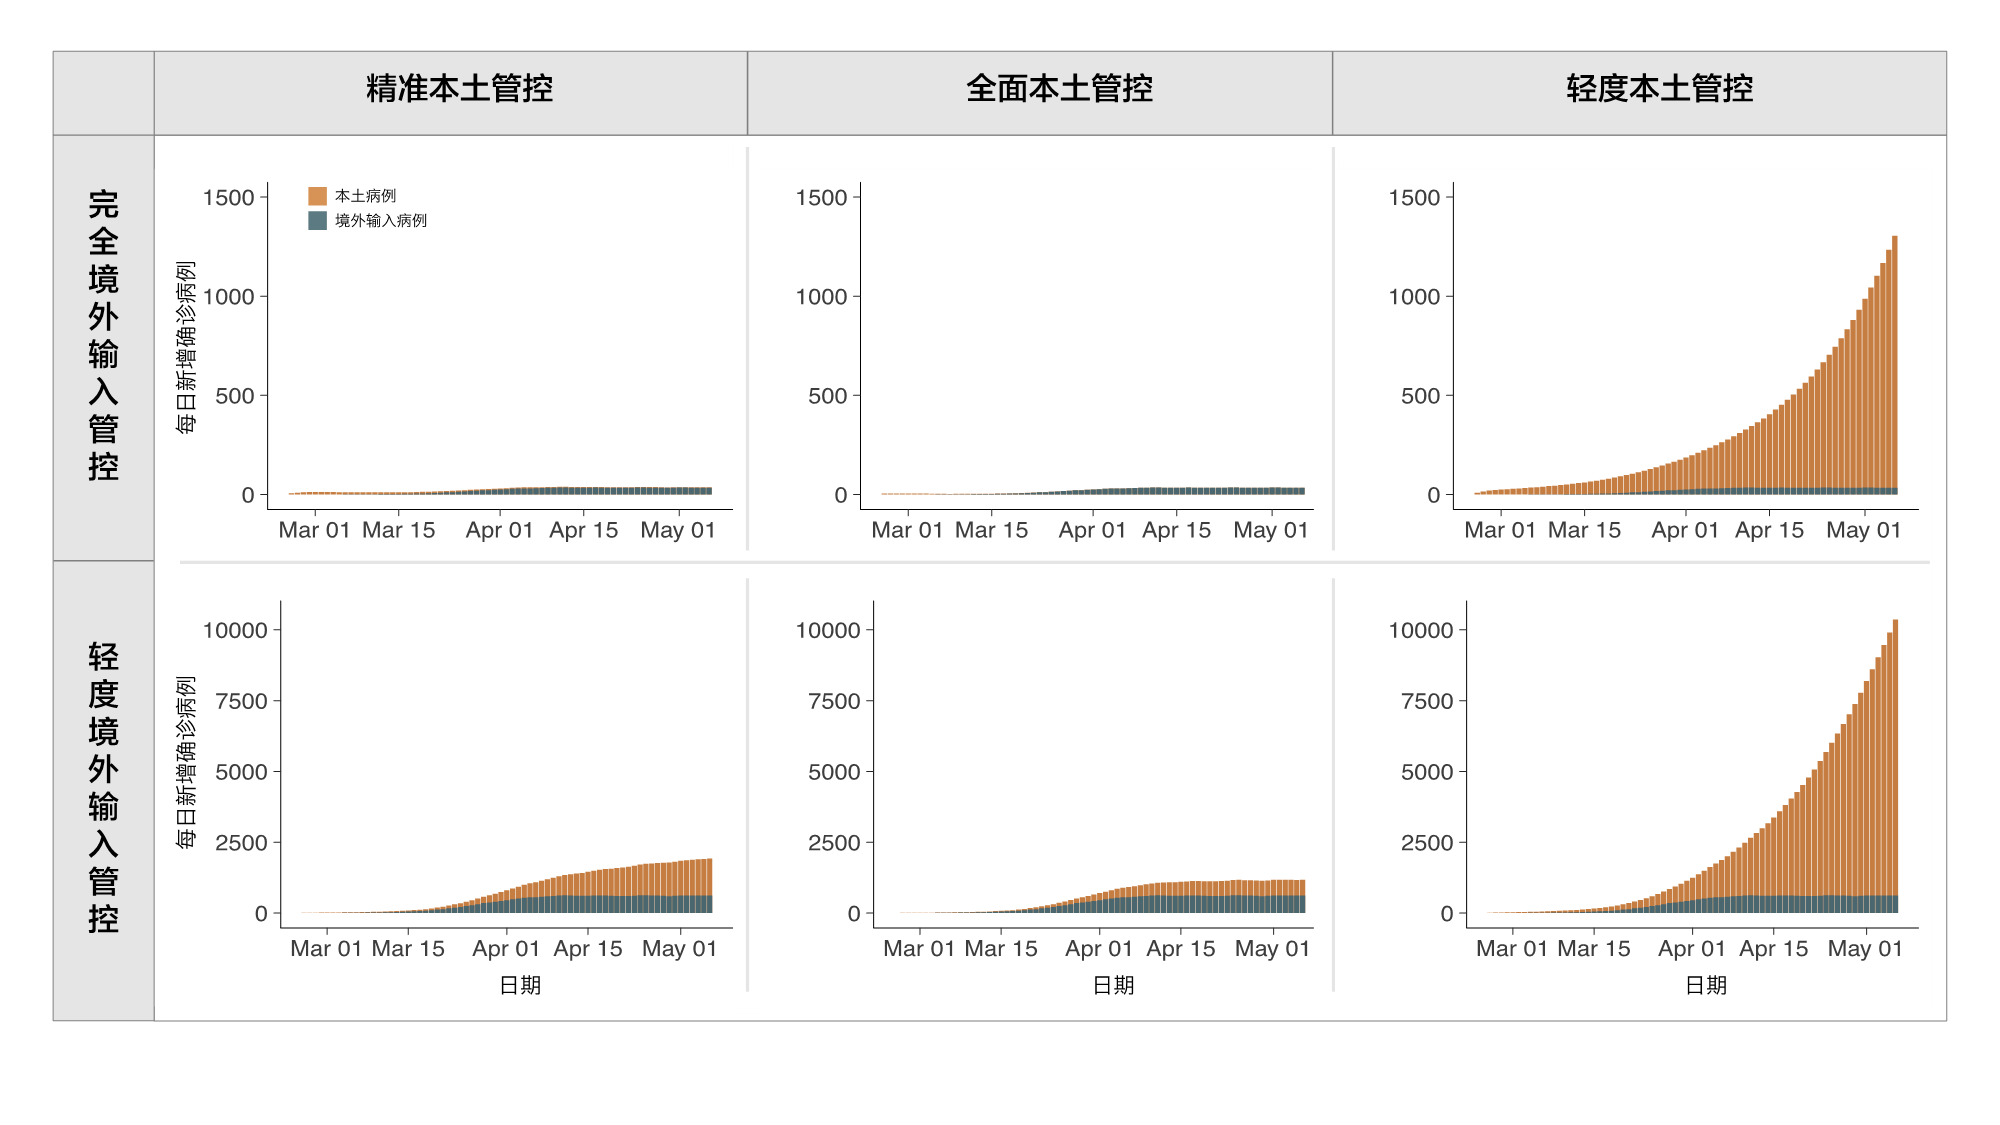Viewport: 2000px width, 1125px height.
Task: Click the 5000 tick label in 精准本土管控 column
Action: point(241,773)
